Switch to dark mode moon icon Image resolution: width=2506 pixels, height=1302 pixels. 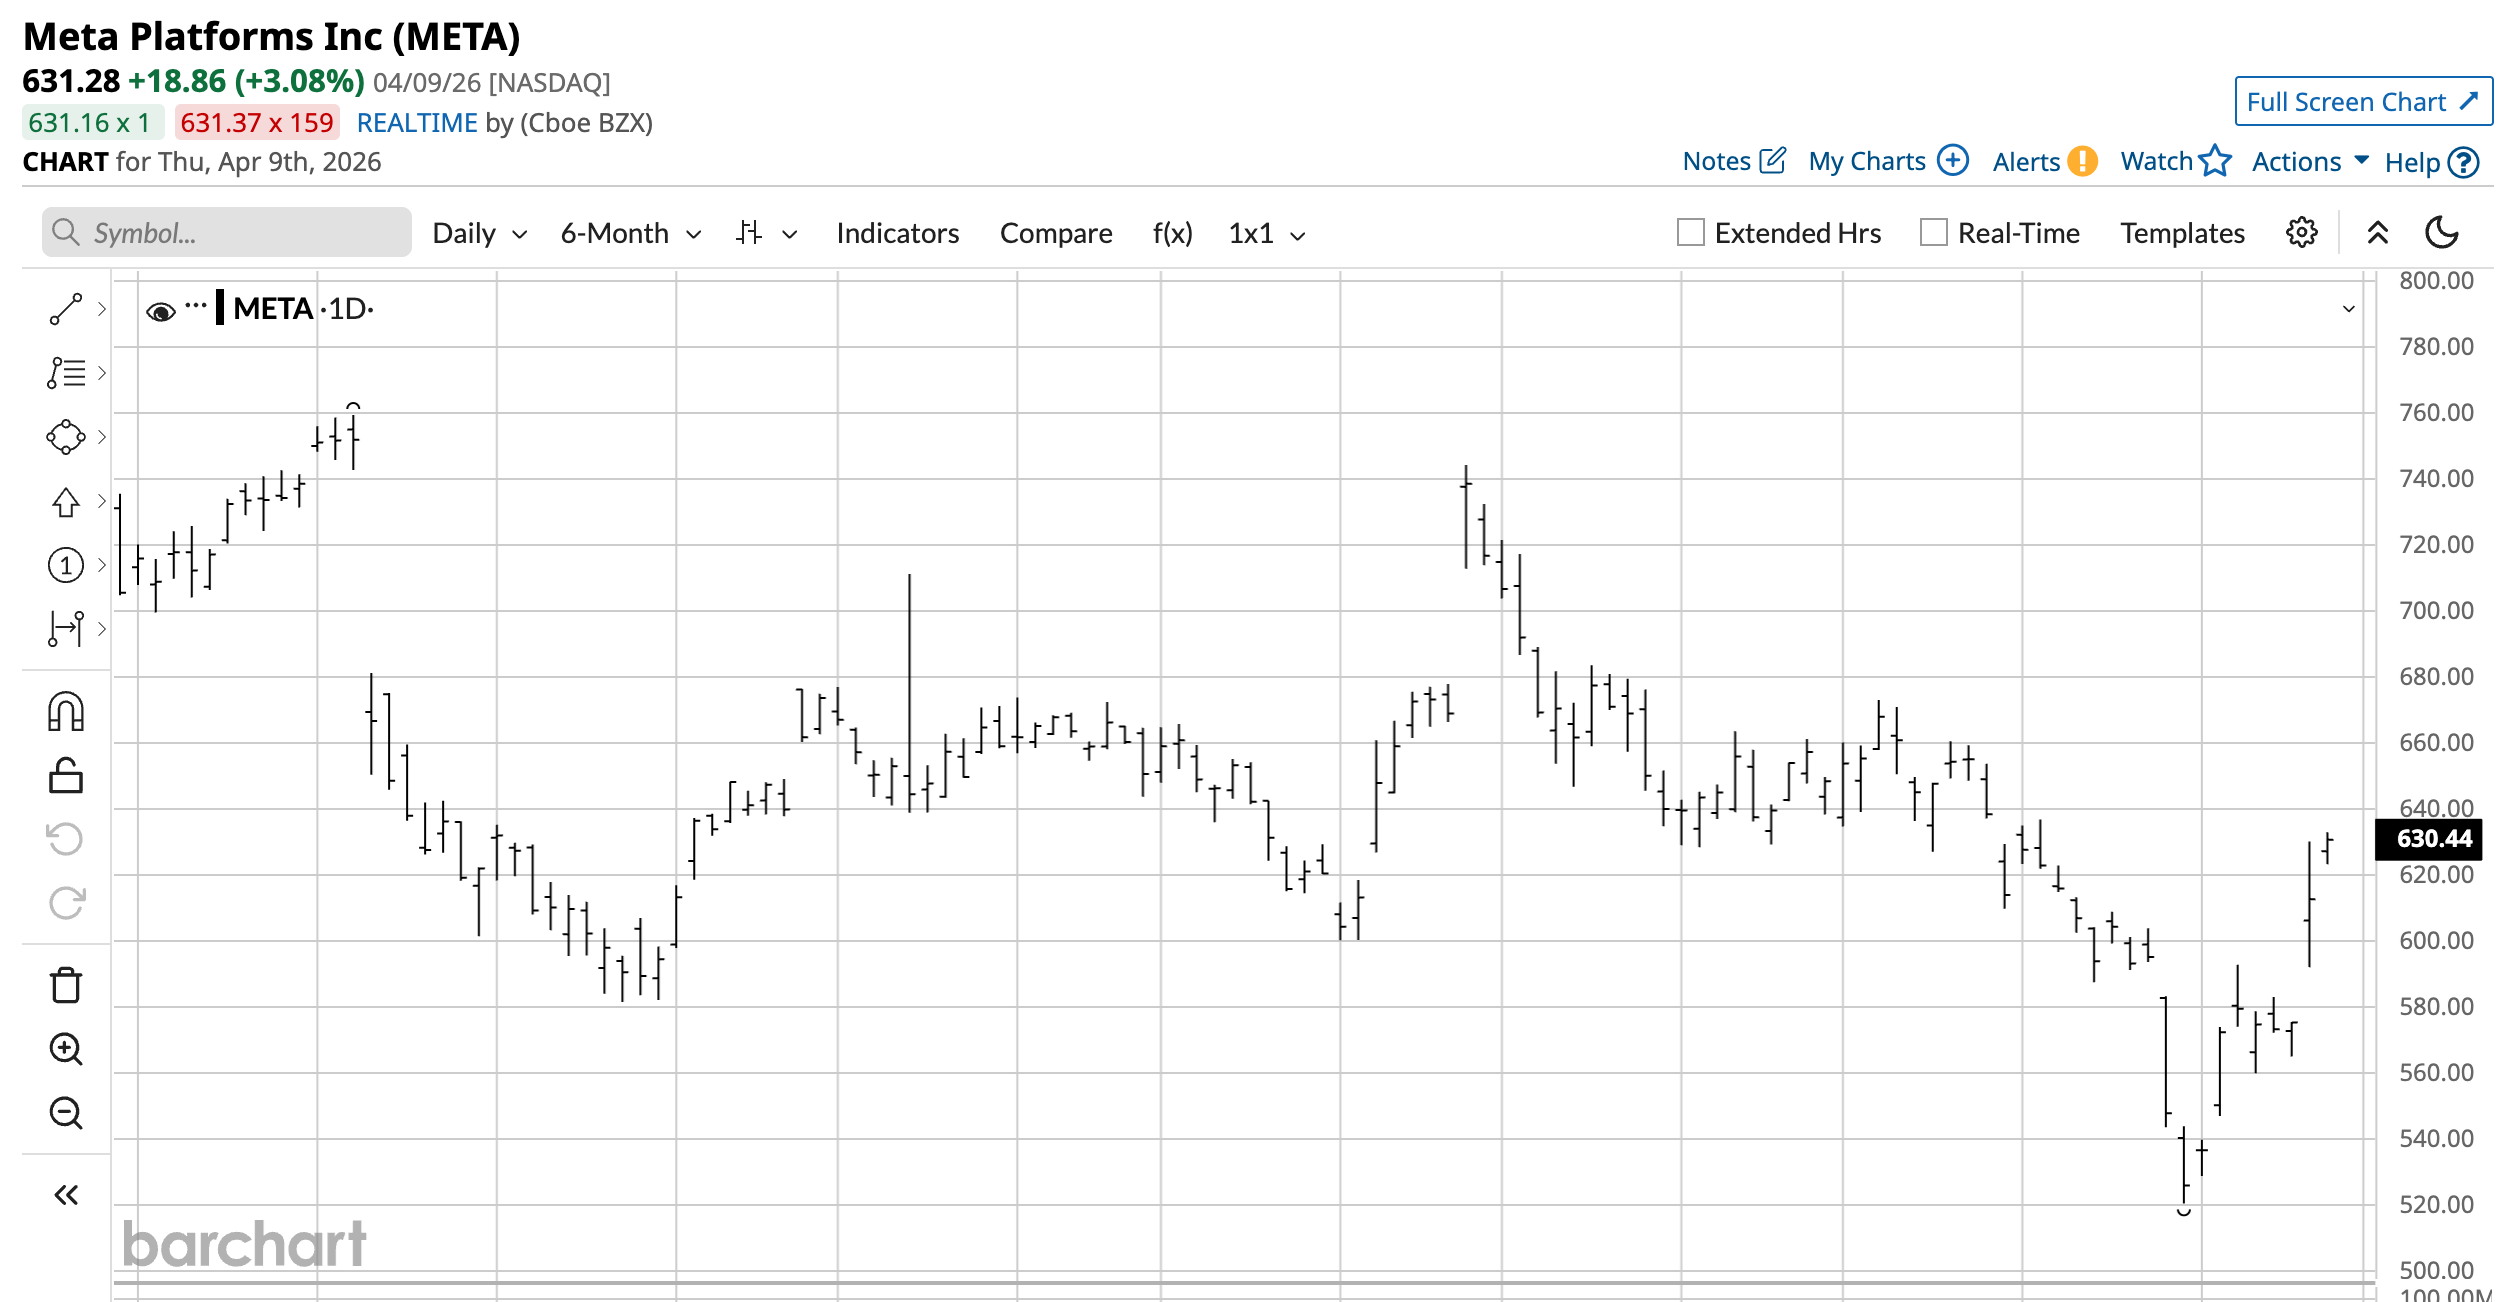tap(2441, 233)
